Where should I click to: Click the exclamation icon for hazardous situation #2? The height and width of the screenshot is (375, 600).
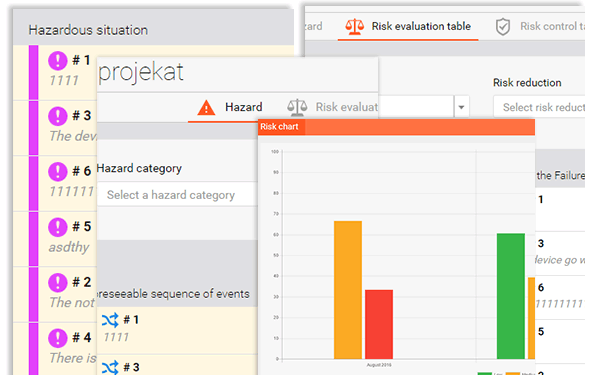click(x=58, y=282)
